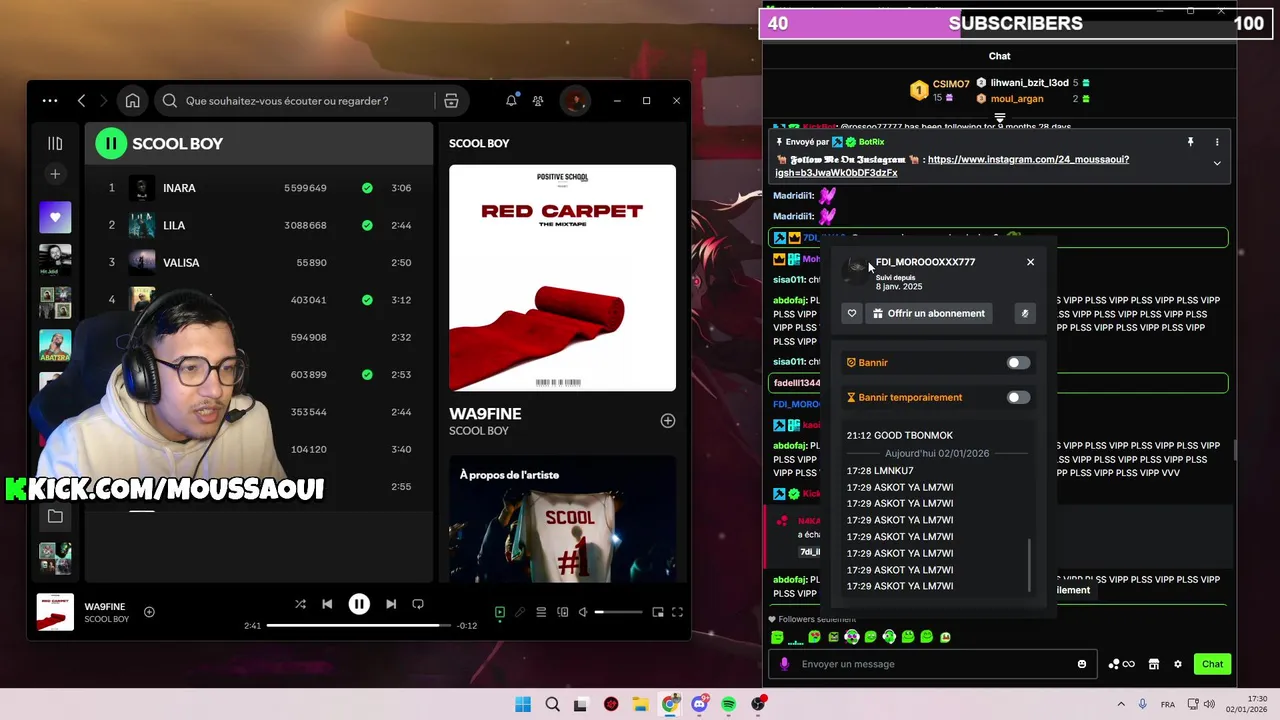Image resolution: width=1280 pixels, height=720 pixels.
Task: Open Spotify from the taskbar
Action: (729, 705)
